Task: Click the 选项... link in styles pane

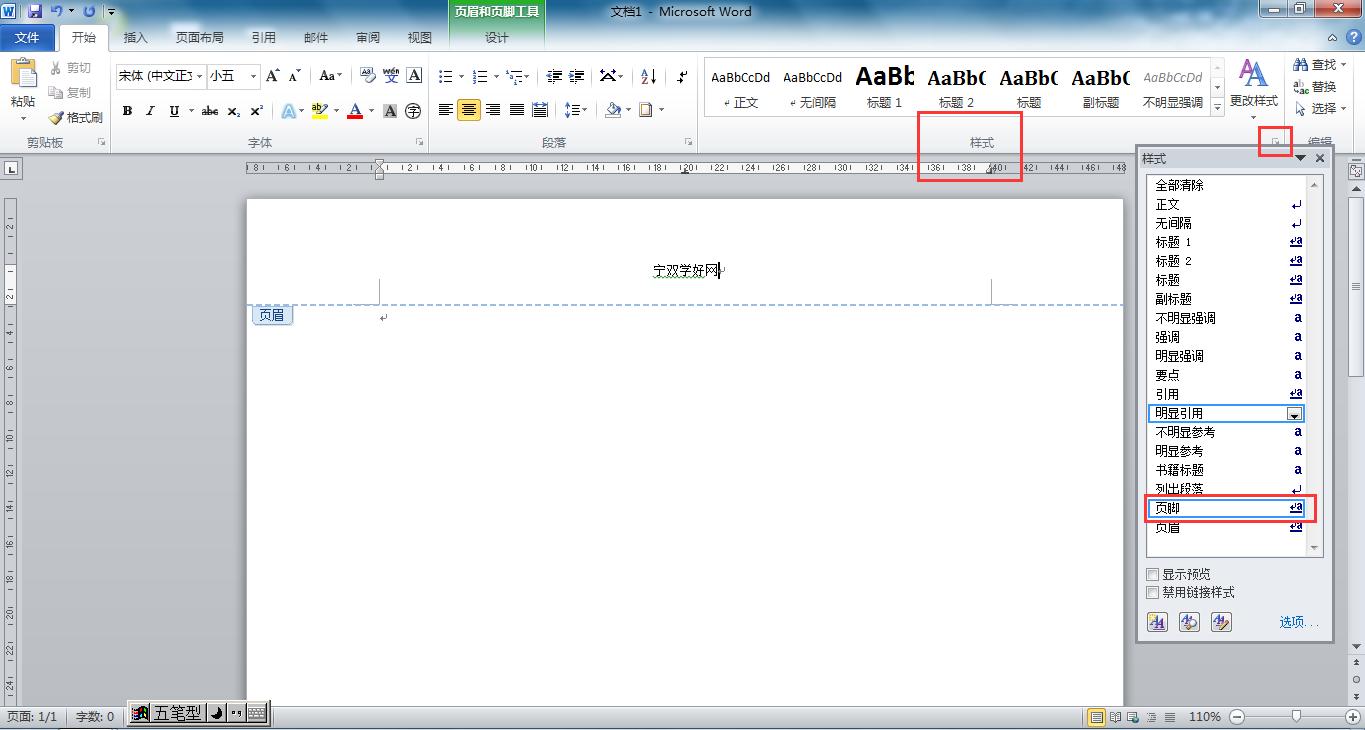Action: [1298, 622]
